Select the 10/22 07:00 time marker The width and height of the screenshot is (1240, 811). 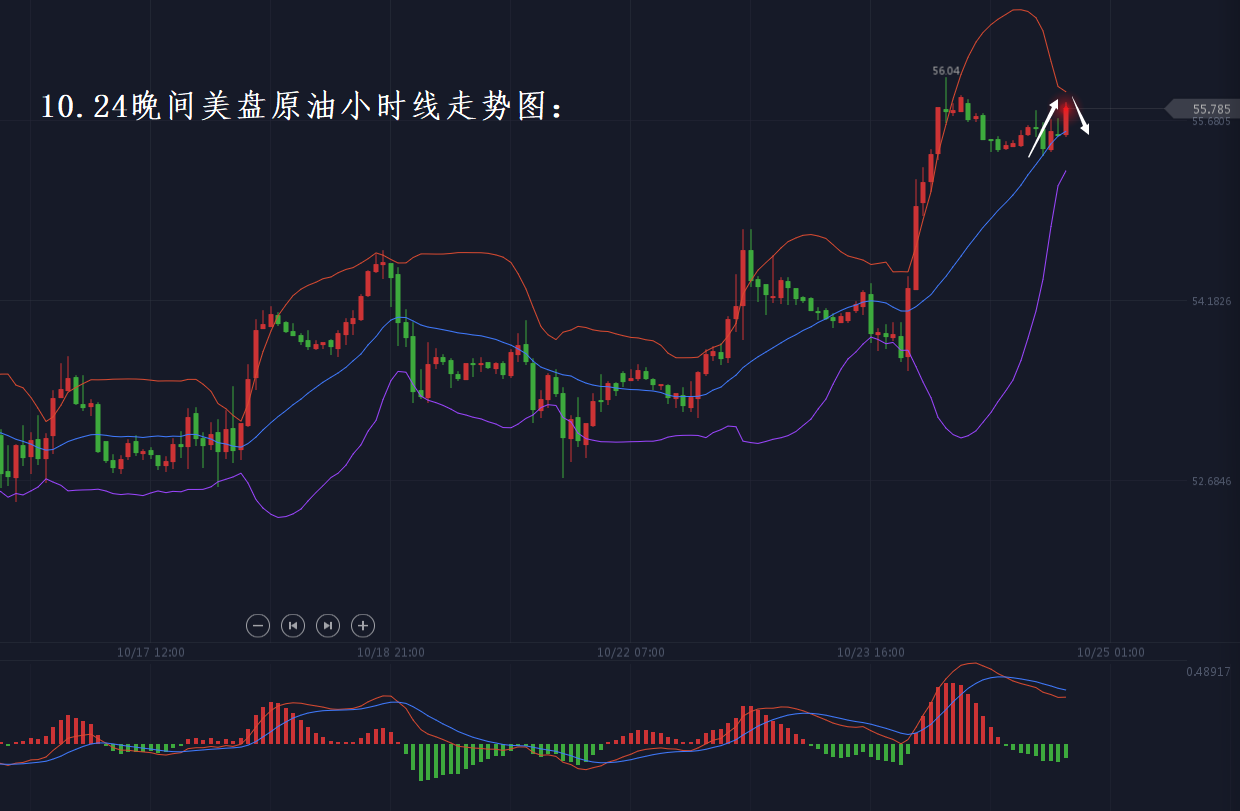[631, 652]
